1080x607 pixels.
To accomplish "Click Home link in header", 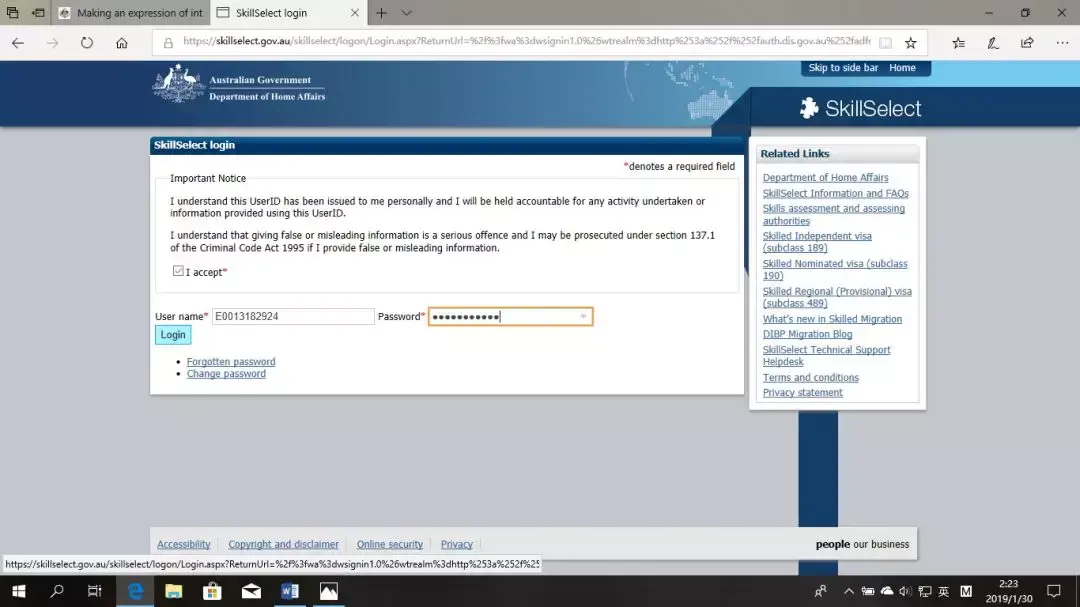I will coord(902,68).
